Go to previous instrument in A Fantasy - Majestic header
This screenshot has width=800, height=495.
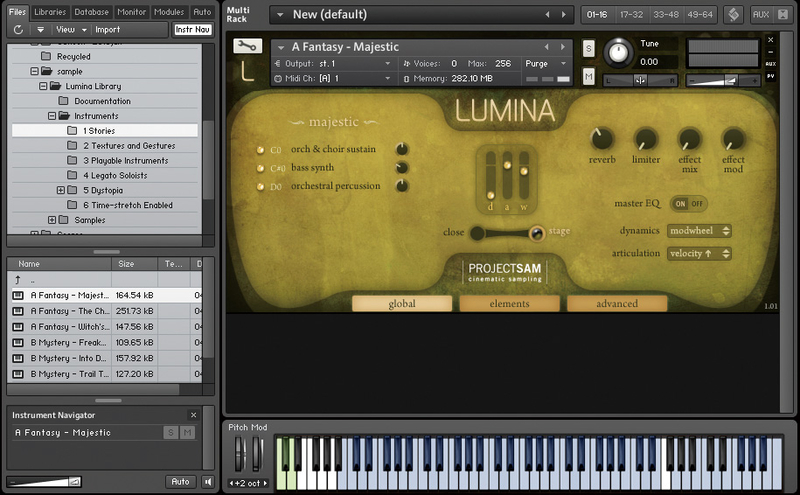click(x=546, y=47)
